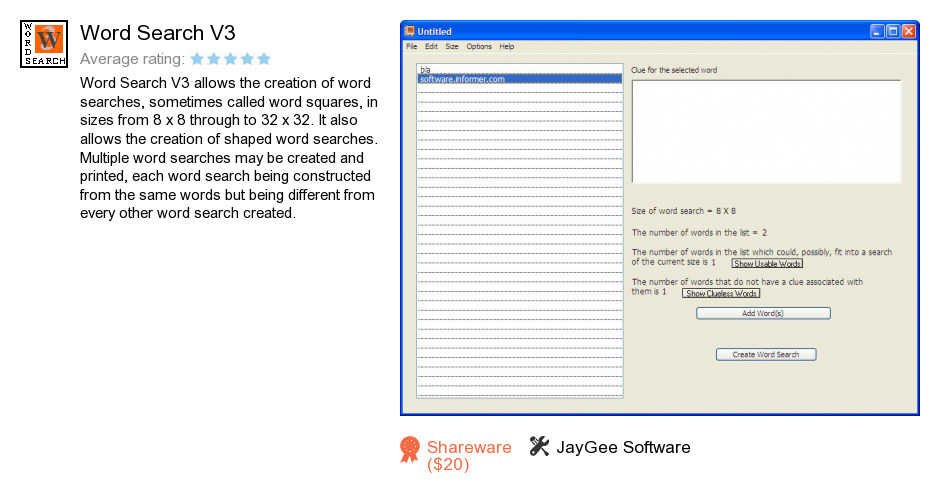Screen dimensions: 940x500
Task: Close the Untitled window
Action: [x=909, y=31]
